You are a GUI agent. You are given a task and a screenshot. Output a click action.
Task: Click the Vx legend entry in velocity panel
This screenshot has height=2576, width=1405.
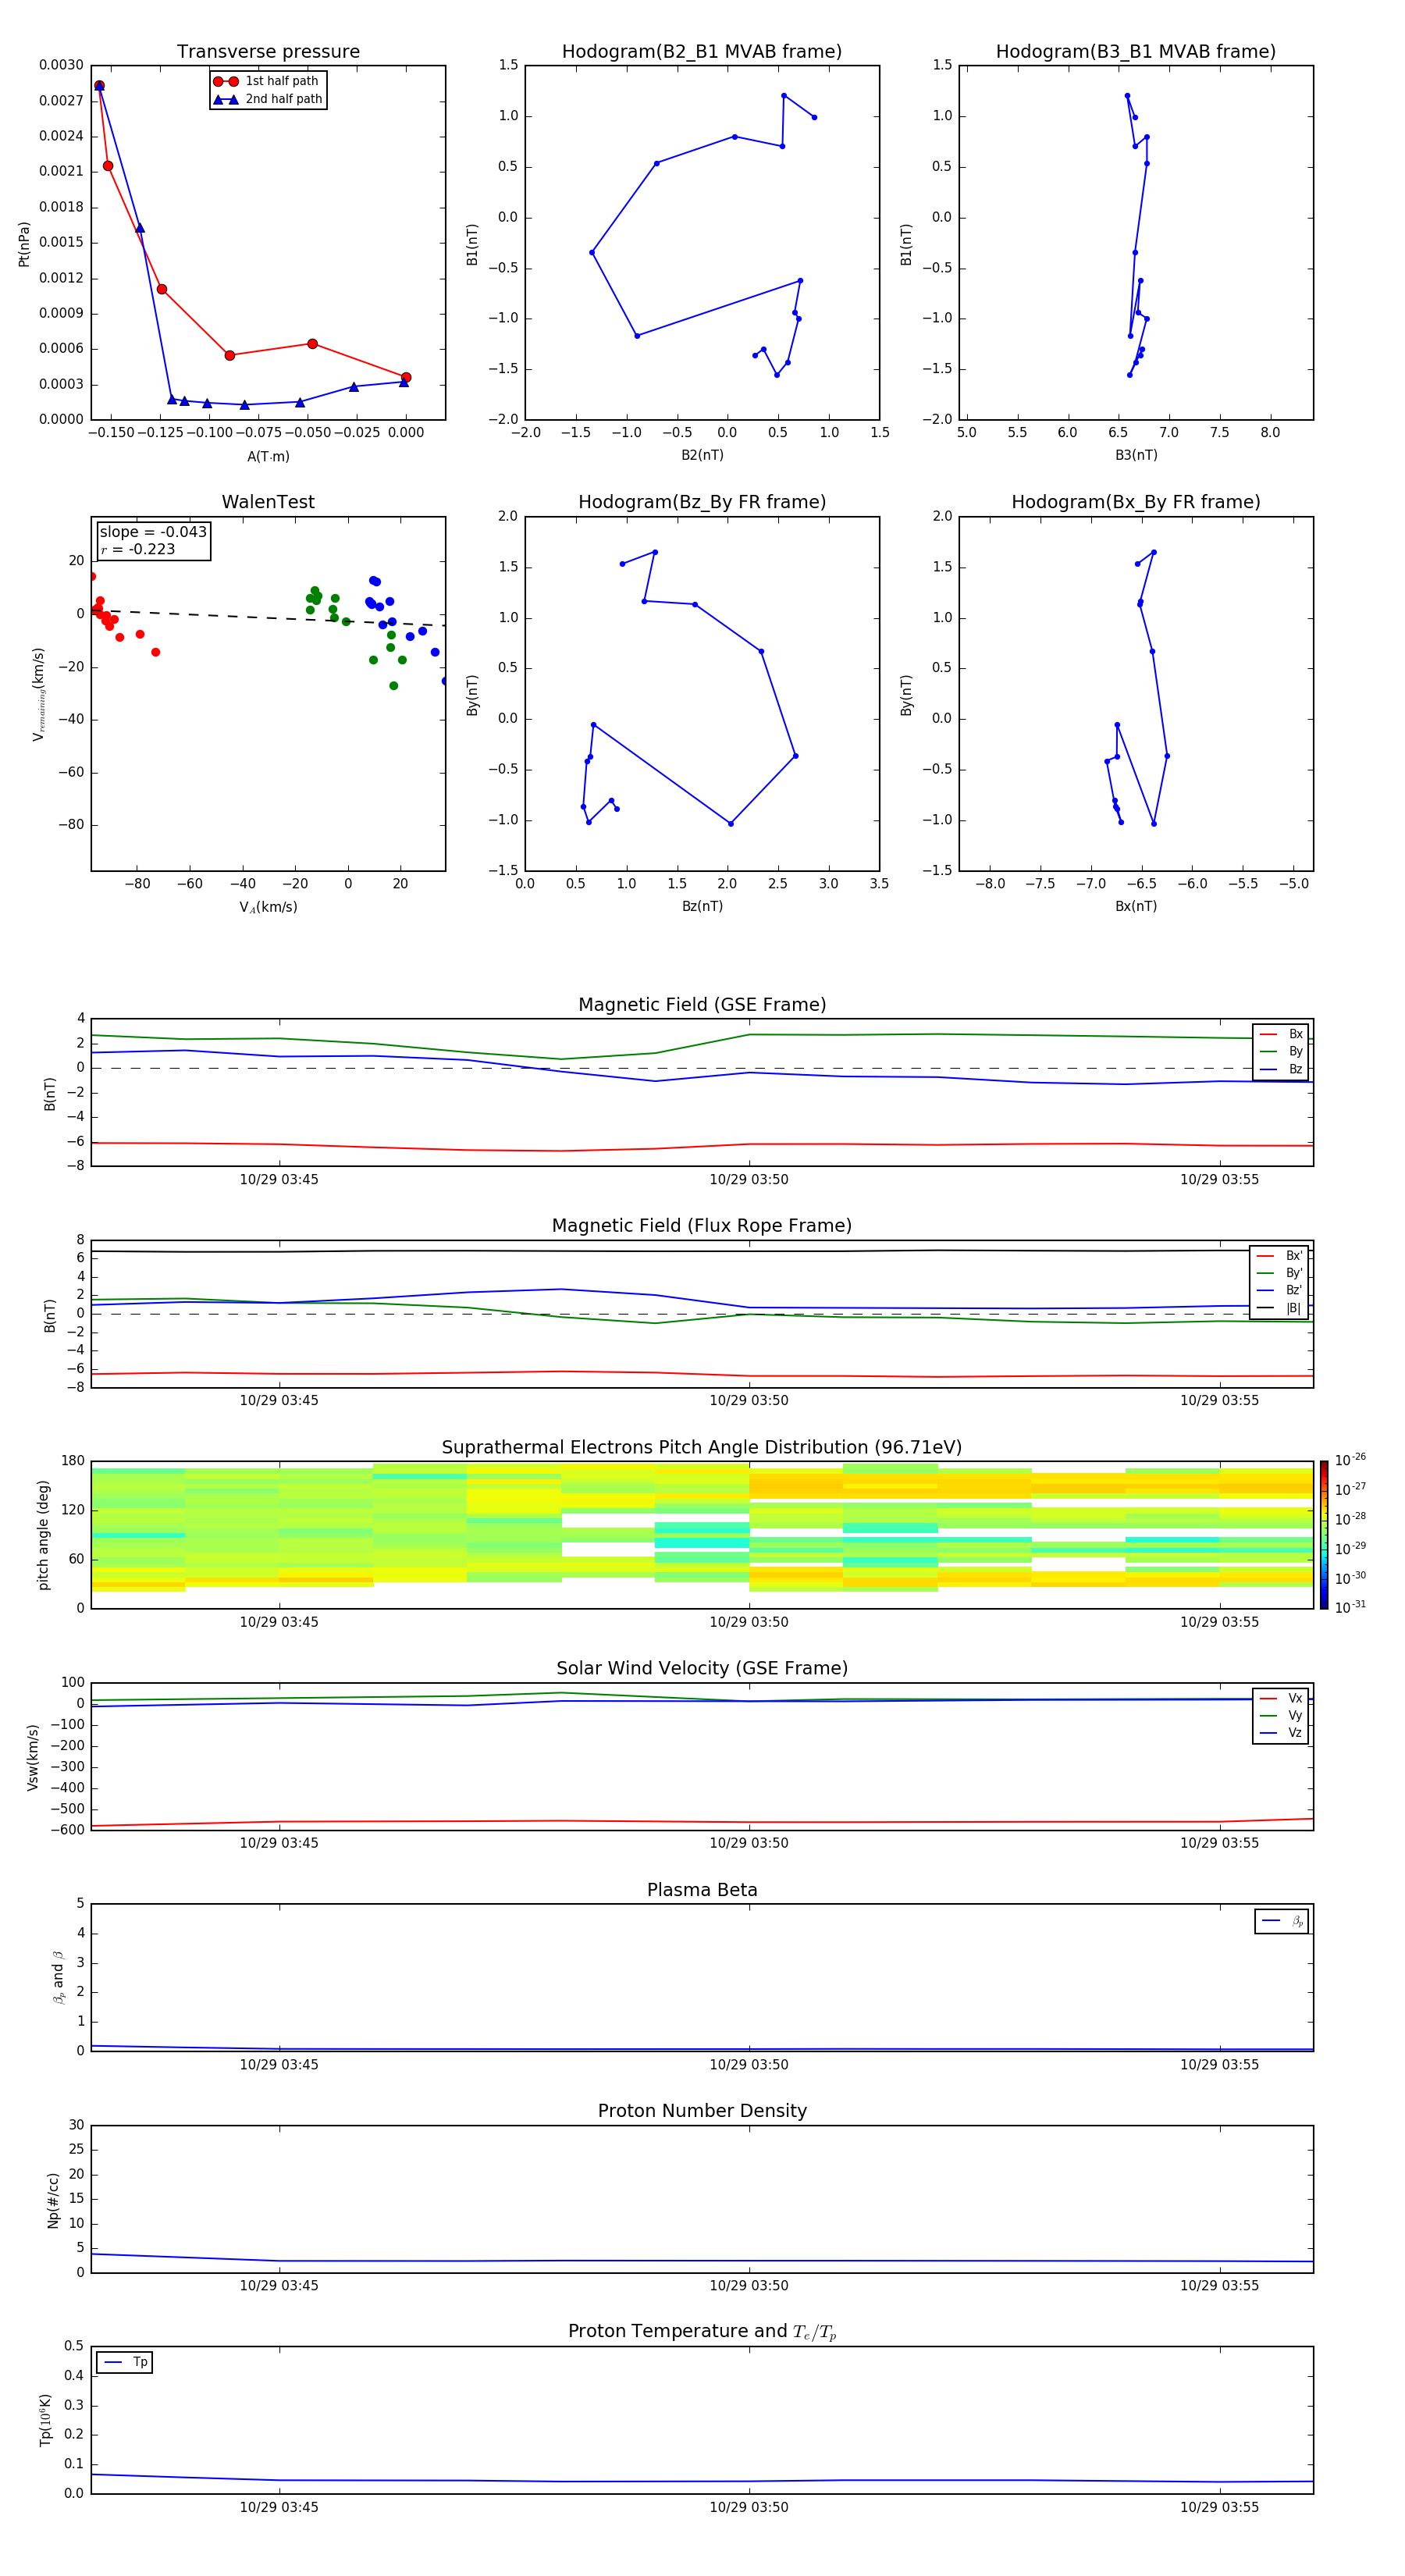[x=1281, y=1699]
